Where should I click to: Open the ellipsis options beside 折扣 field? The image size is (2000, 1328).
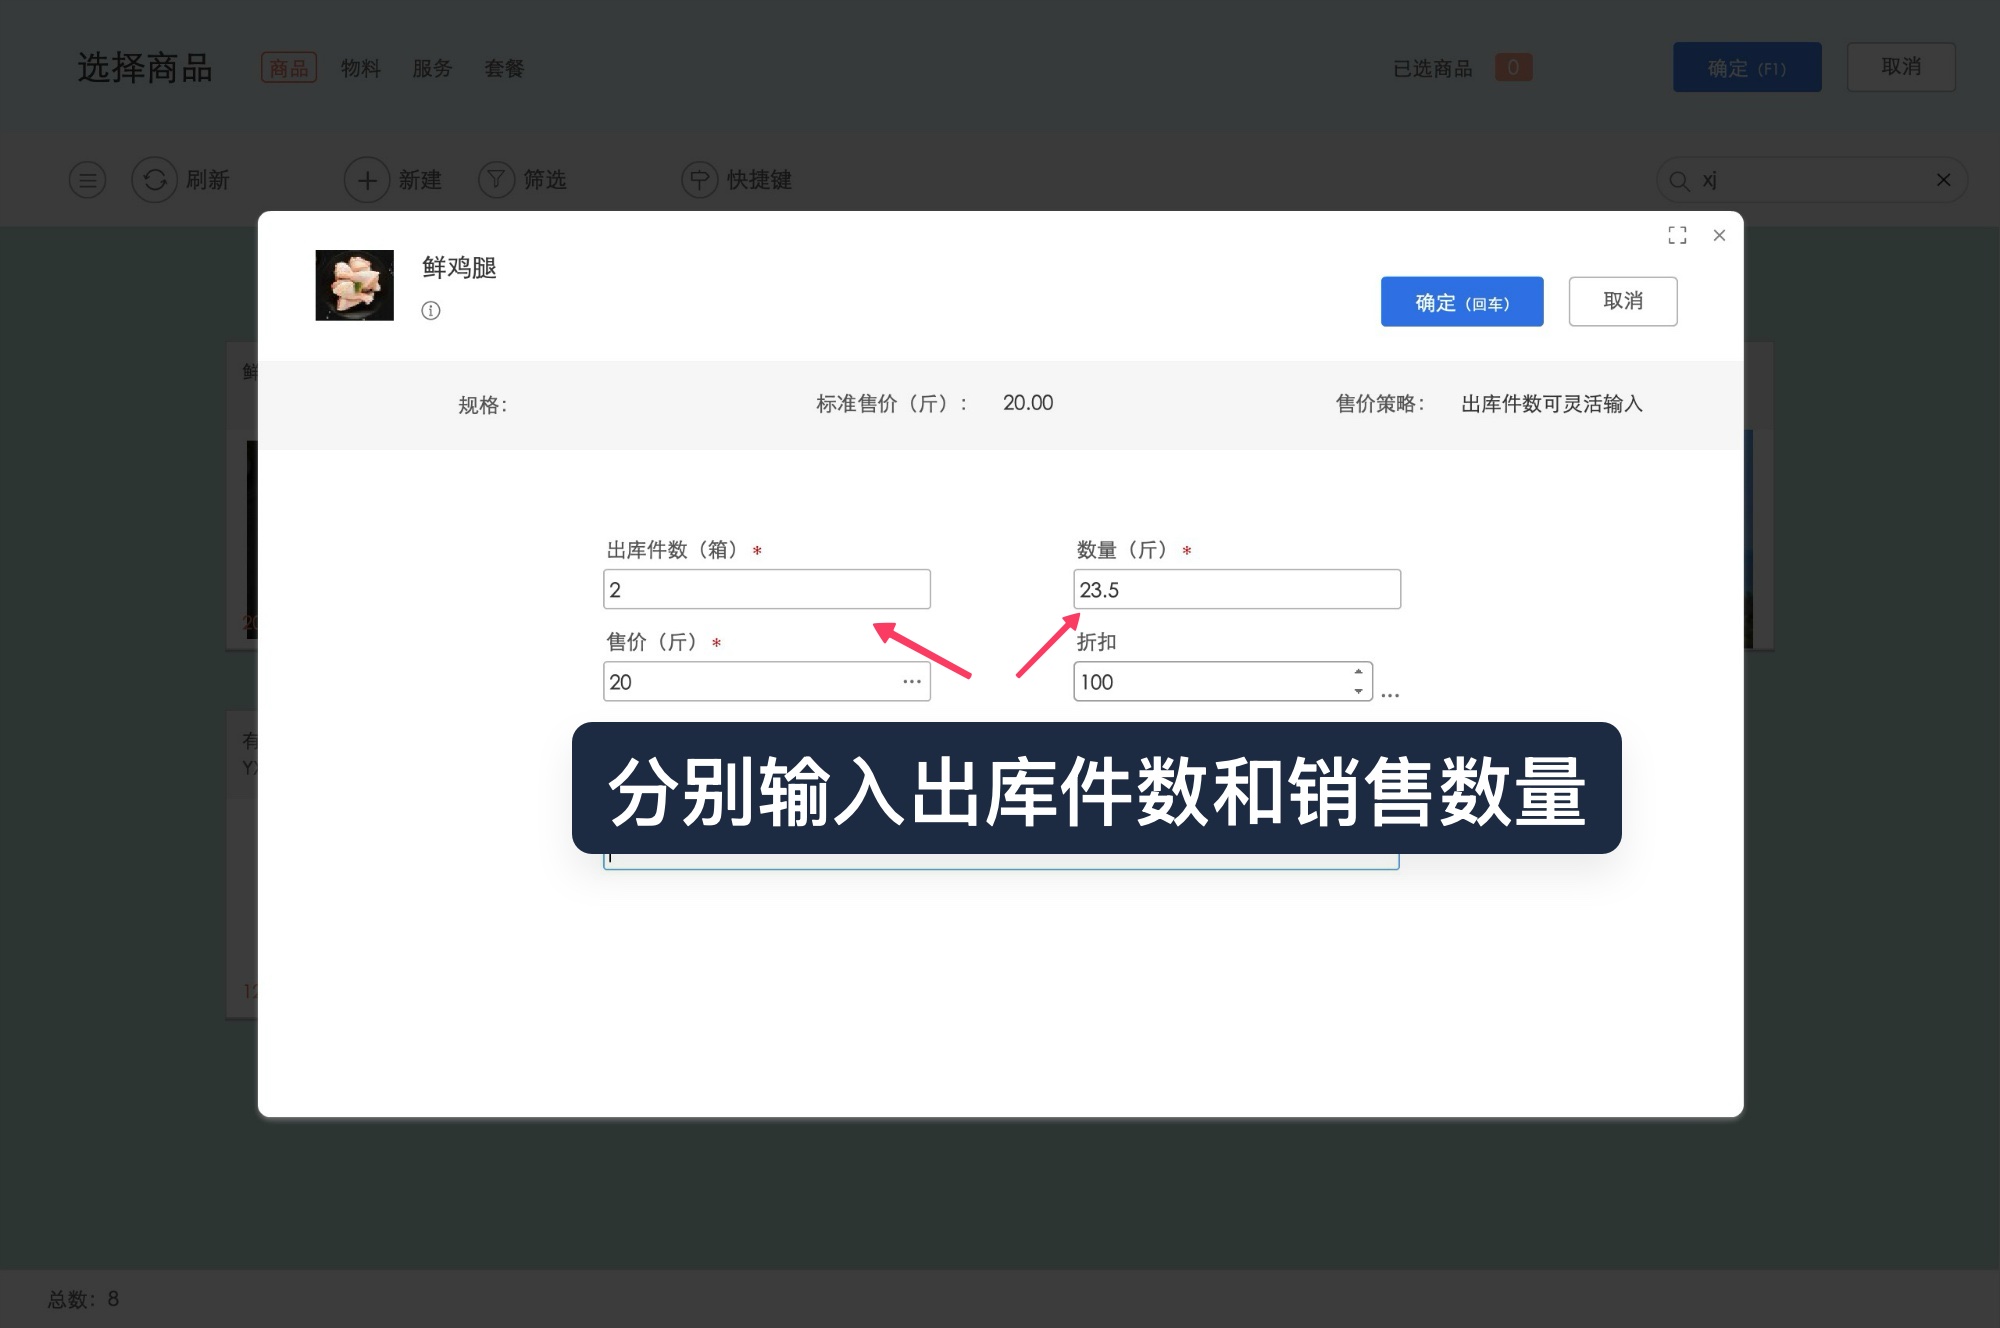pos(1391,692)
